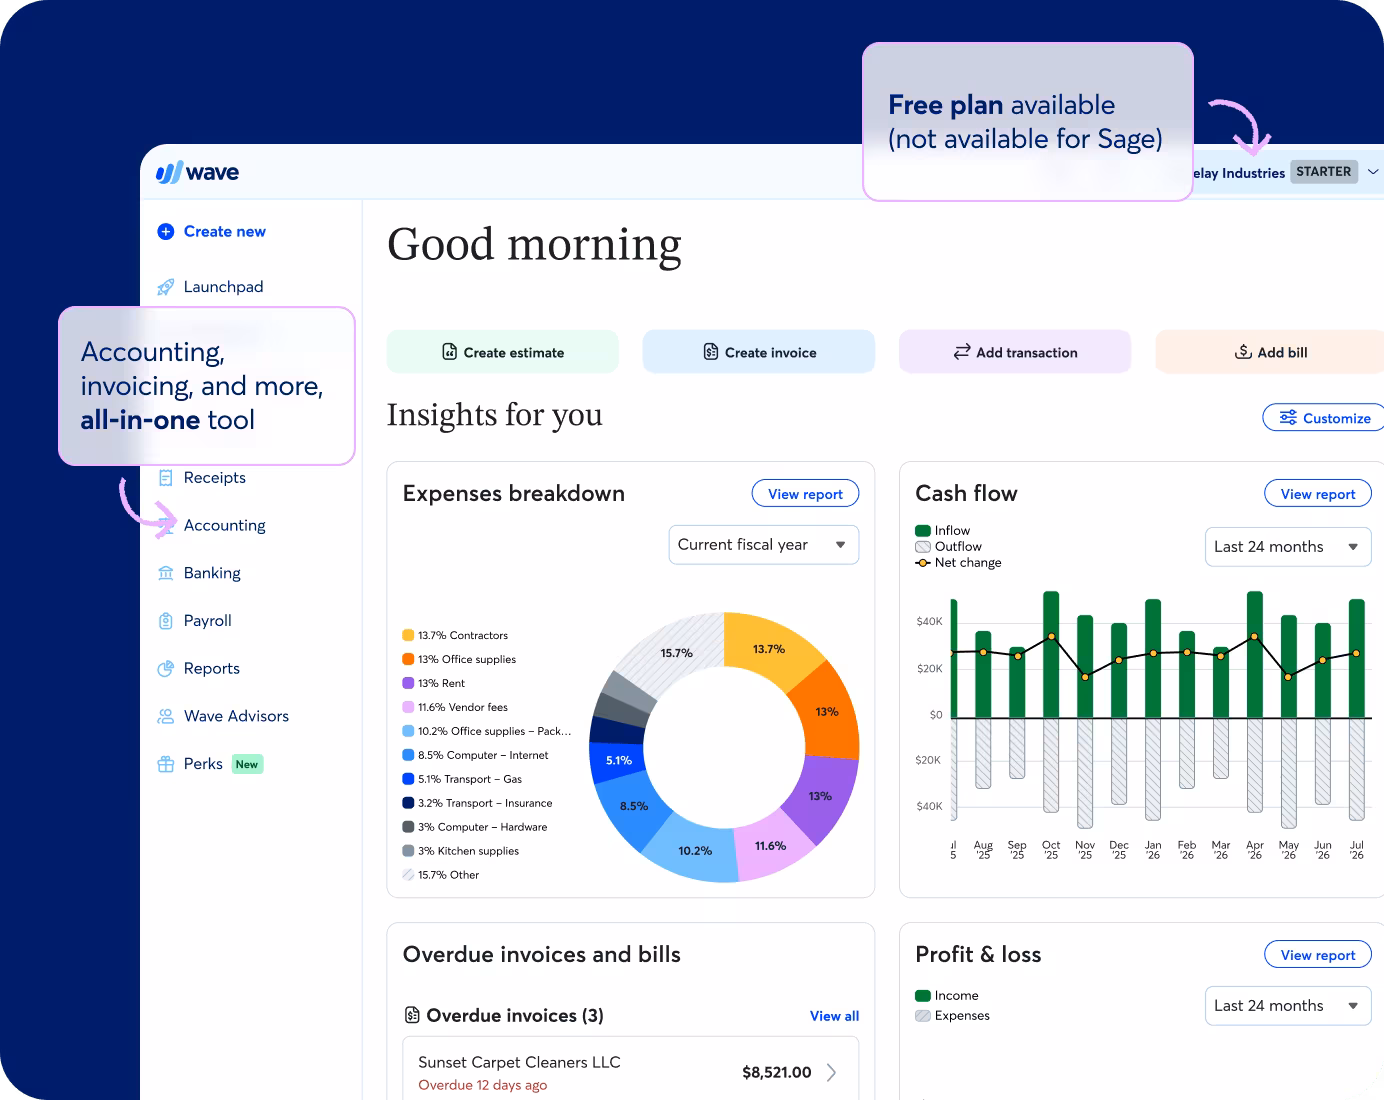The height and width of the screenshot is (1100, 1384).
Task: Open the Sunset Carpet Cleaners LLC invoice row
Action: [x=630, y=1072]
